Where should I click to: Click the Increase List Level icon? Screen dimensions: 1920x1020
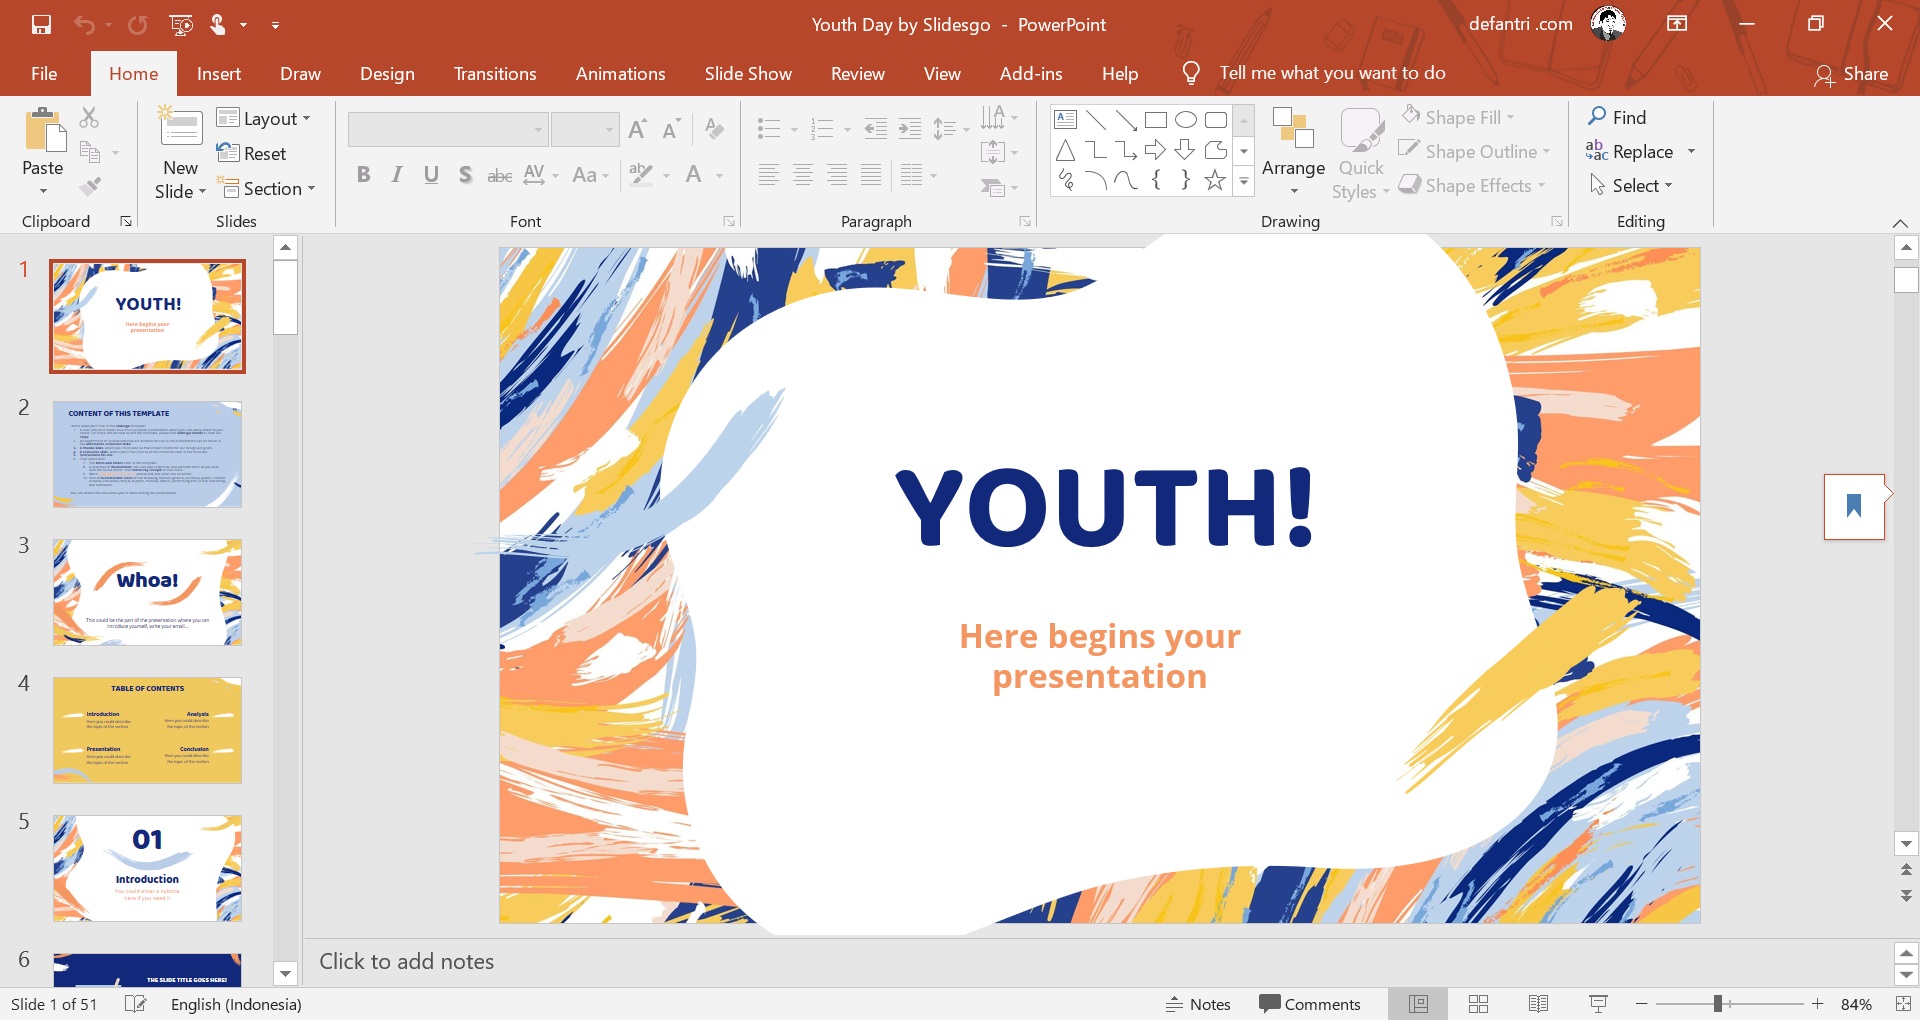click(910, 128)
